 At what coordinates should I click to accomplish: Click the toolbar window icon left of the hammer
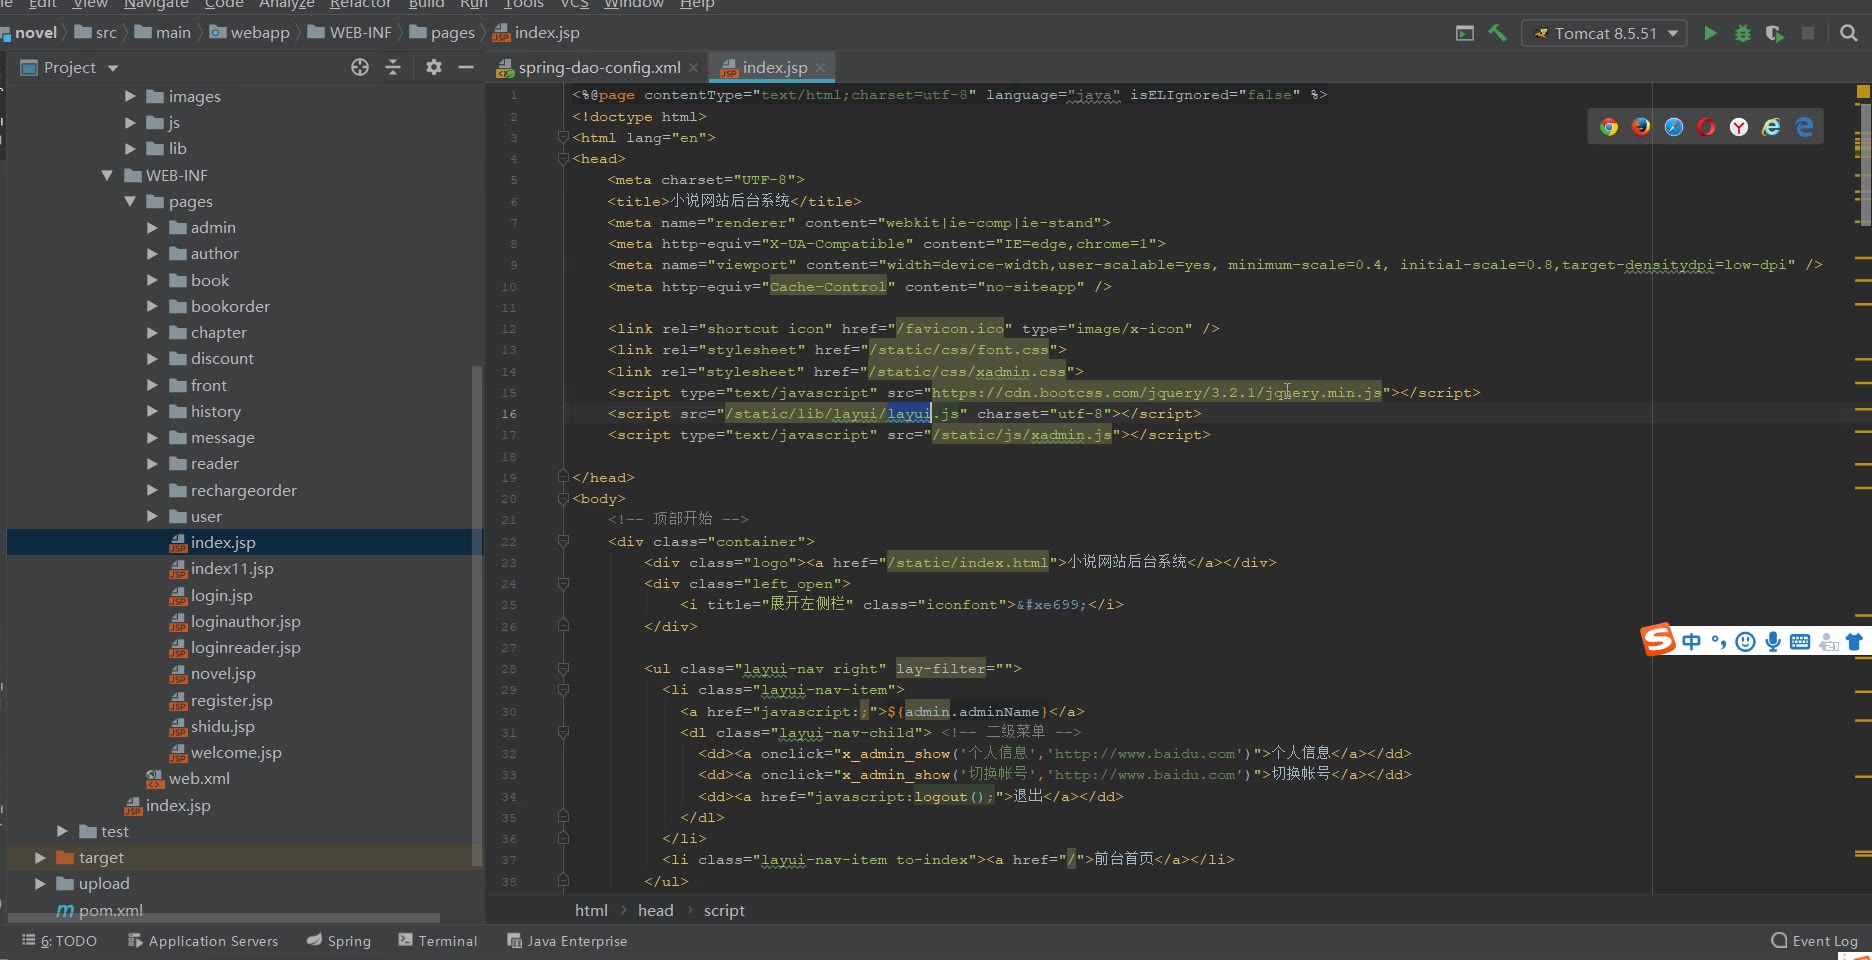1465,33
